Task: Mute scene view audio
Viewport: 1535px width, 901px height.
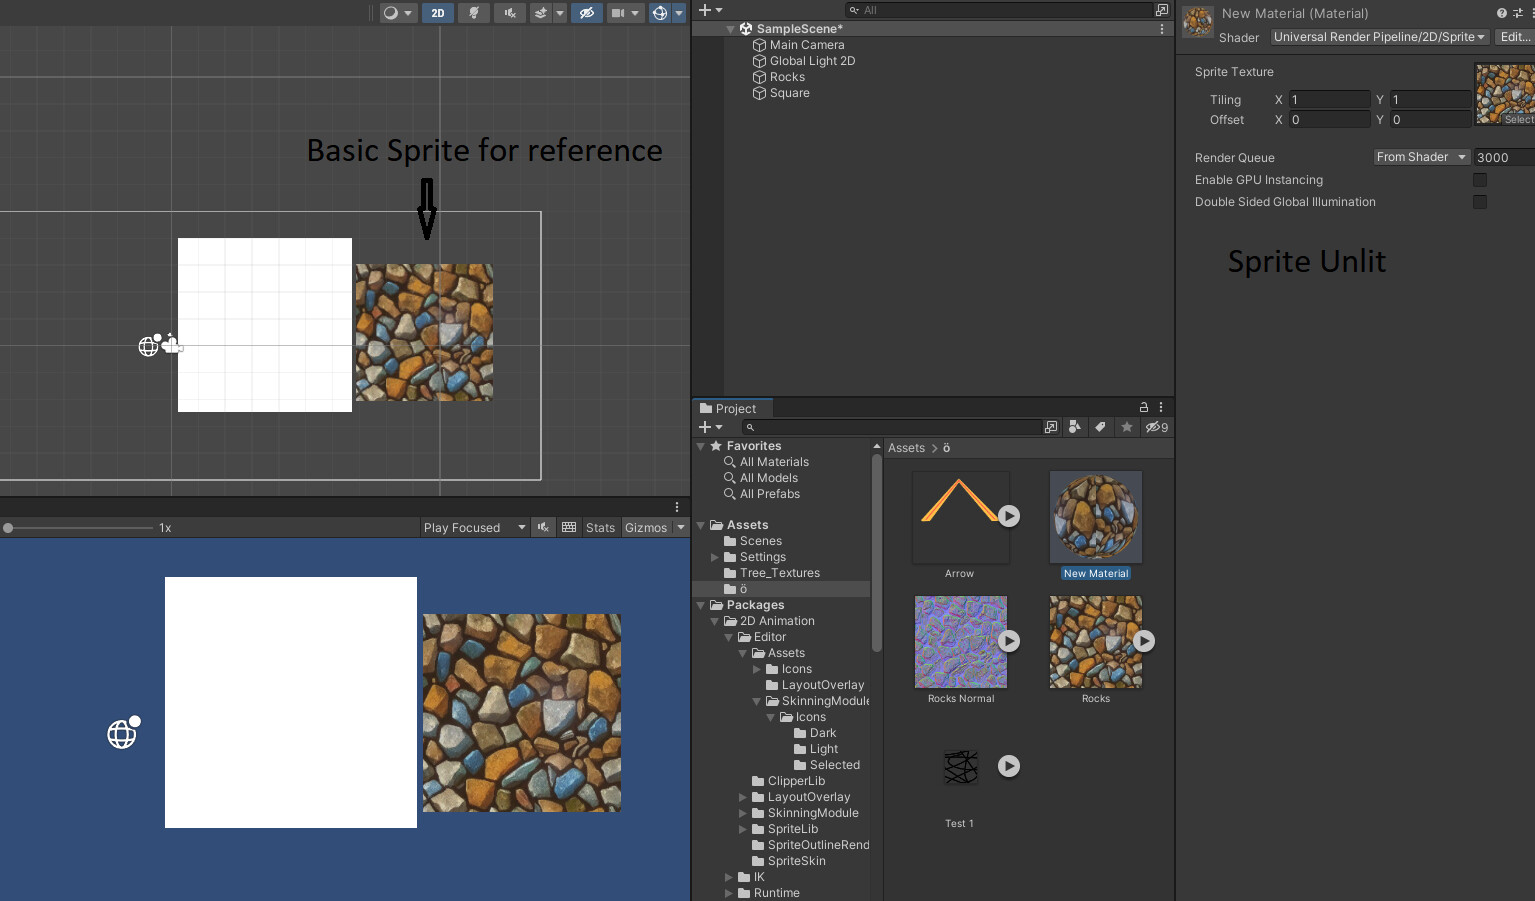Action: (508, 13)
